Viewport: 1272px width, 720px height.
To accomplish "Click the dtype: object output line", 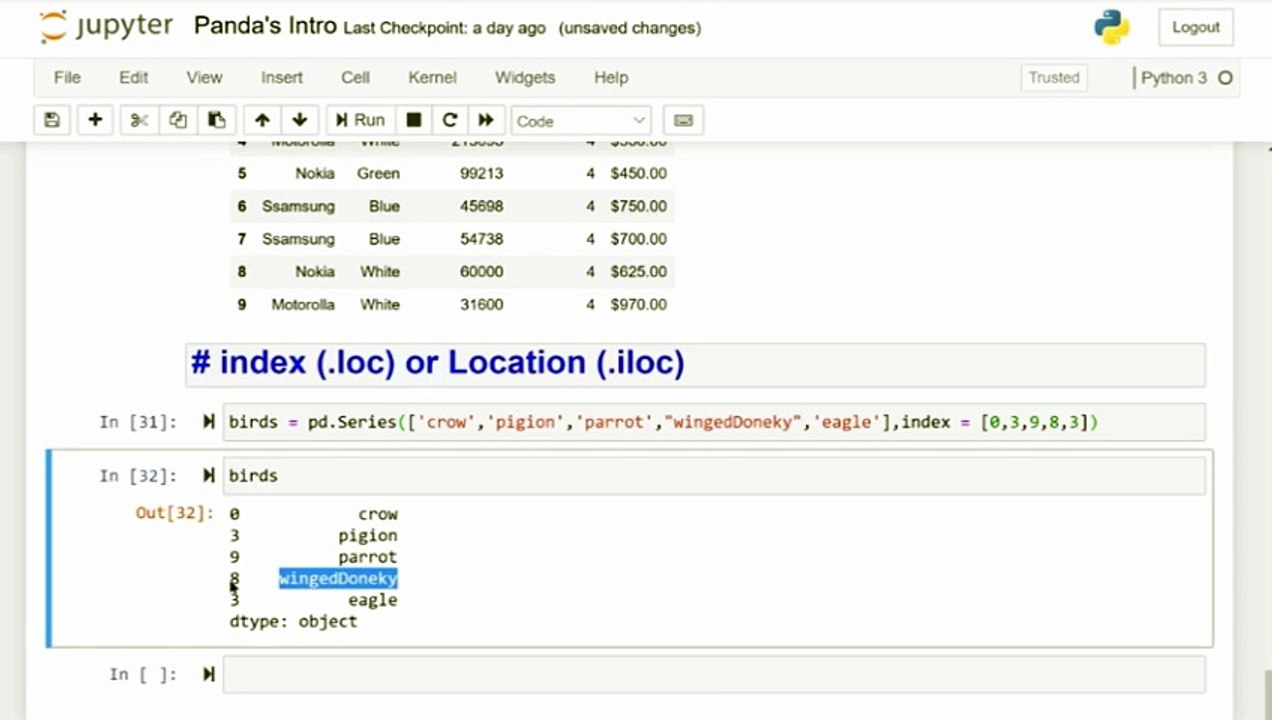I will (x=293, y=621).
